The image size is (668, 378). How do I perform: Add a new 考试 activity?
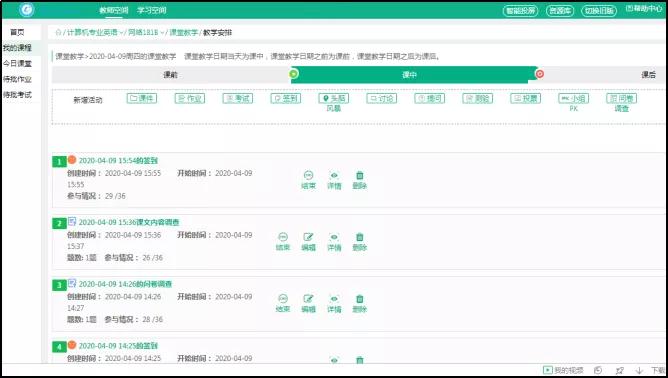[238, 98]
